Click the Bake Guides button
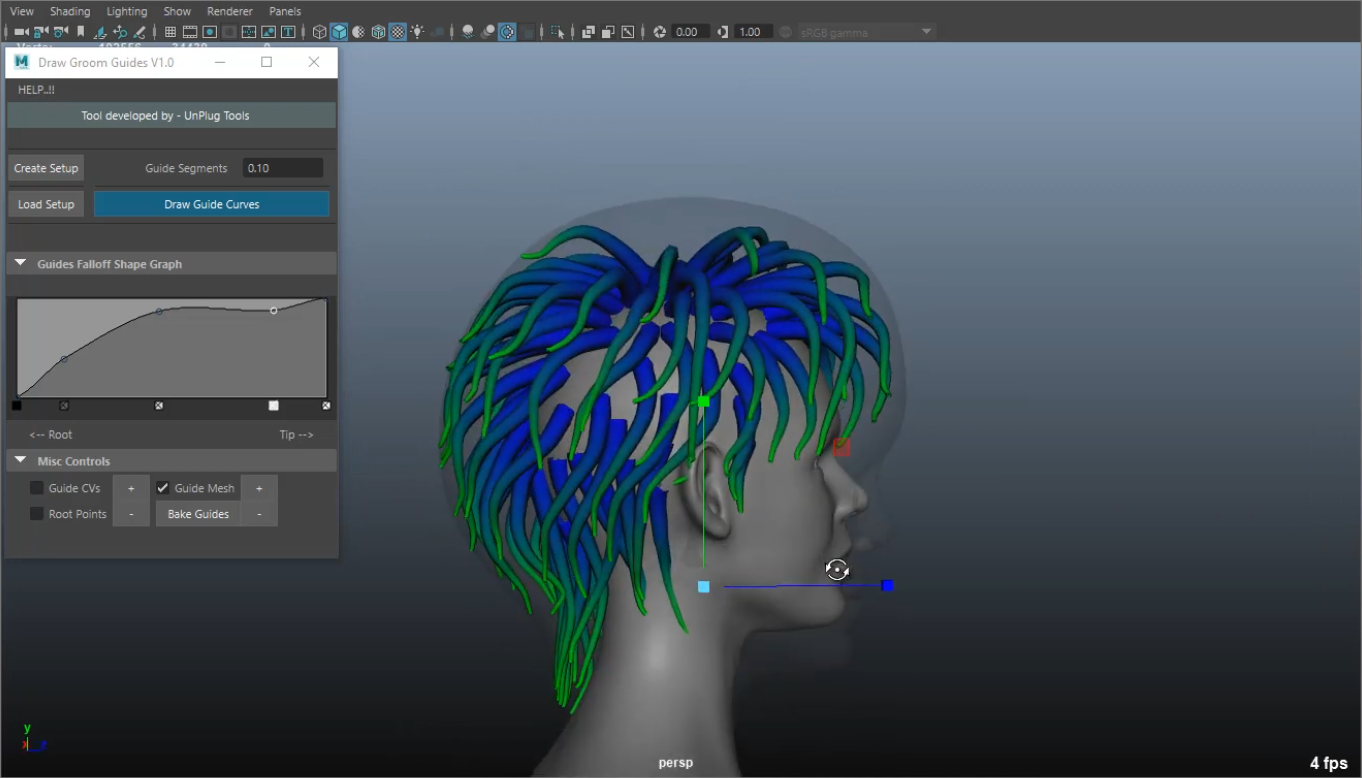 (x=198, y=514)
